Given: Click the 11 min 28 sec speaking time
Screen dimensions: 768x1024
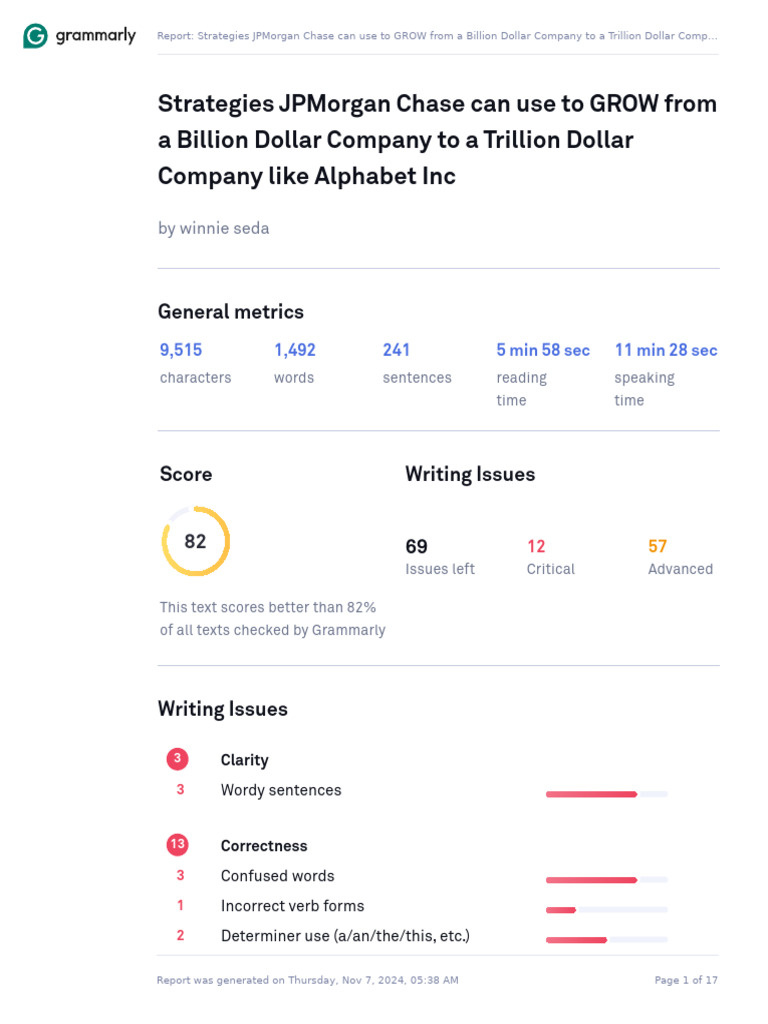Looking at the screenshot, I should click(x=666, y=350).
